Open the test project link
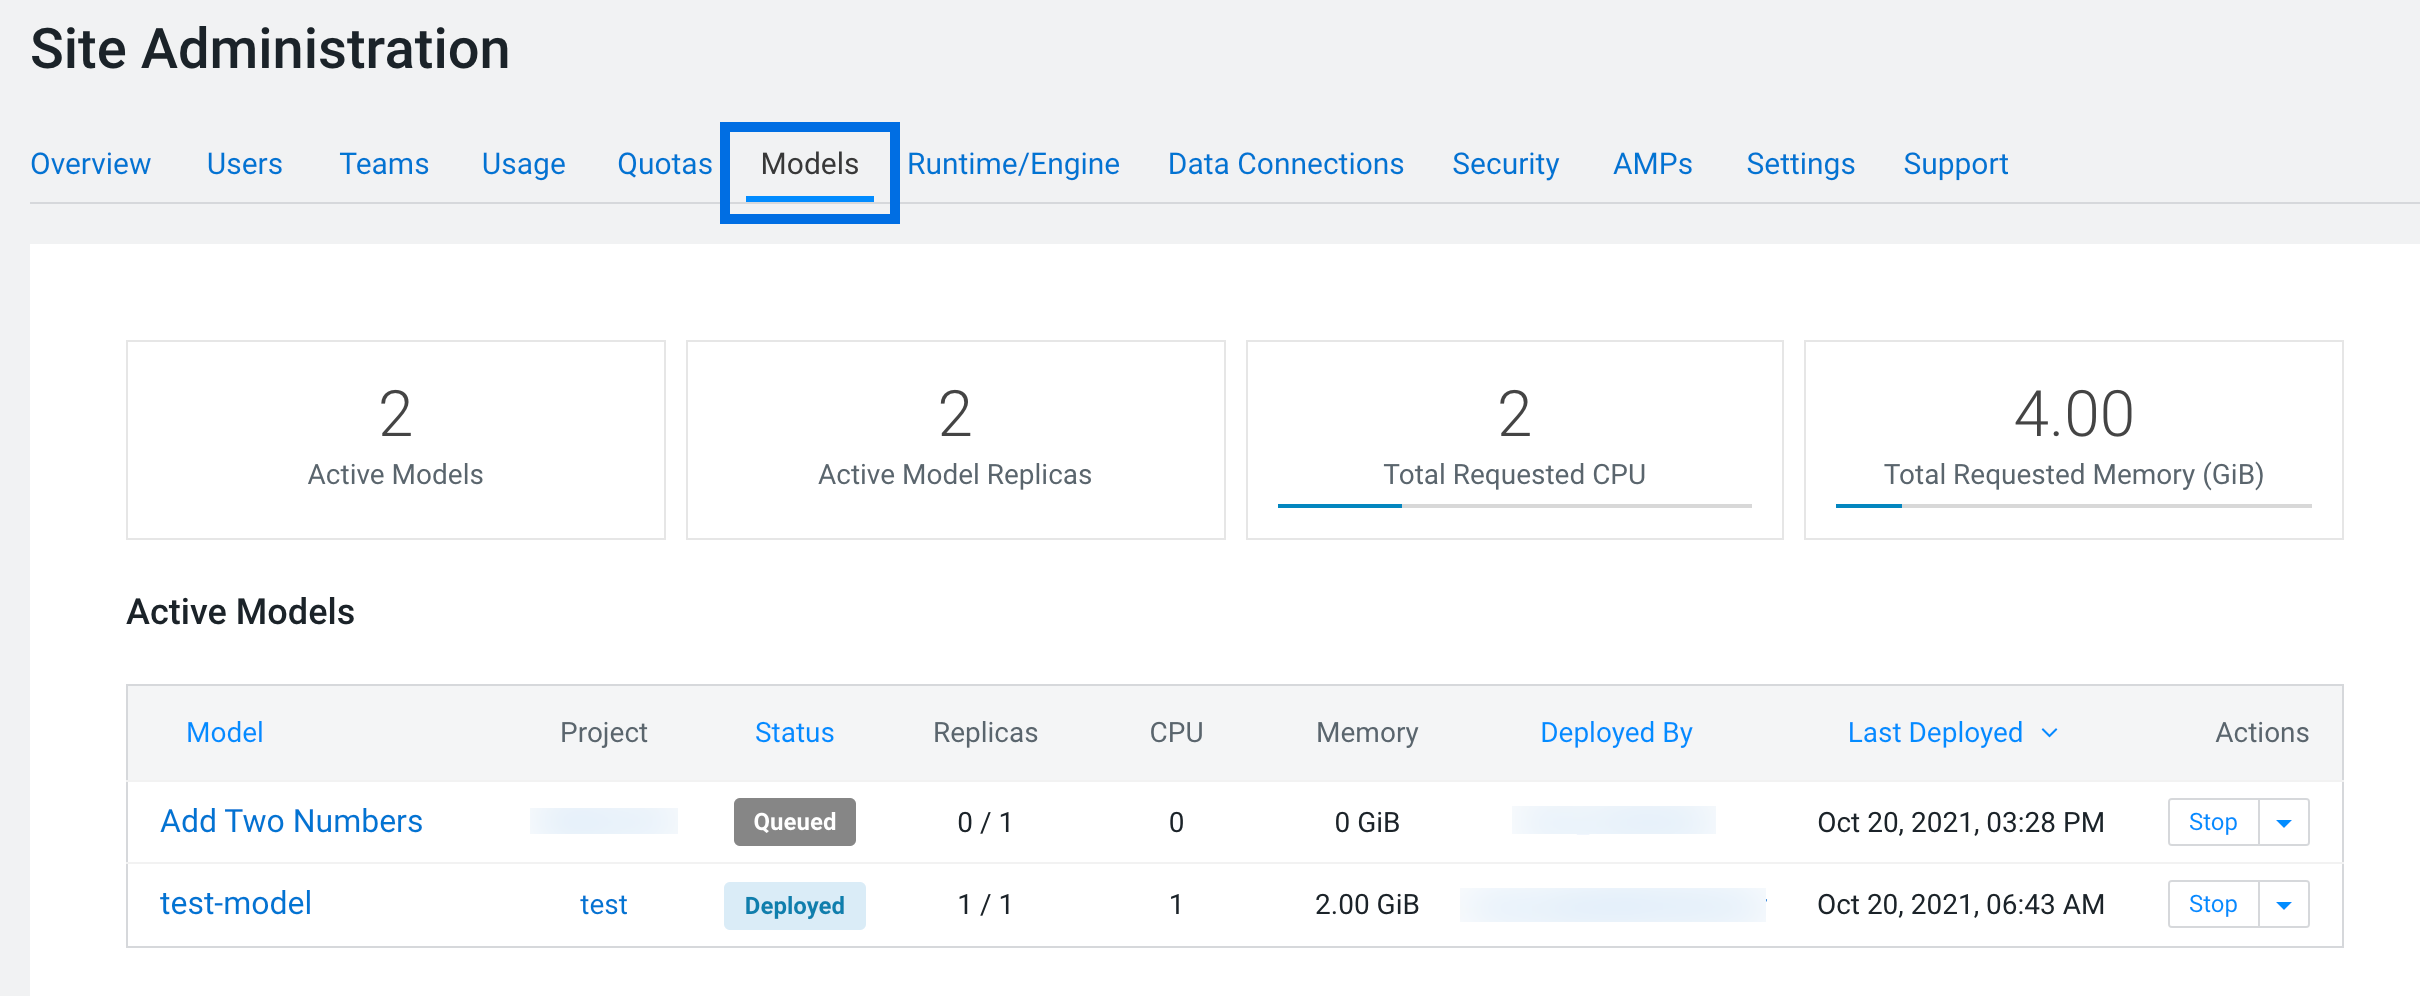 603,905
